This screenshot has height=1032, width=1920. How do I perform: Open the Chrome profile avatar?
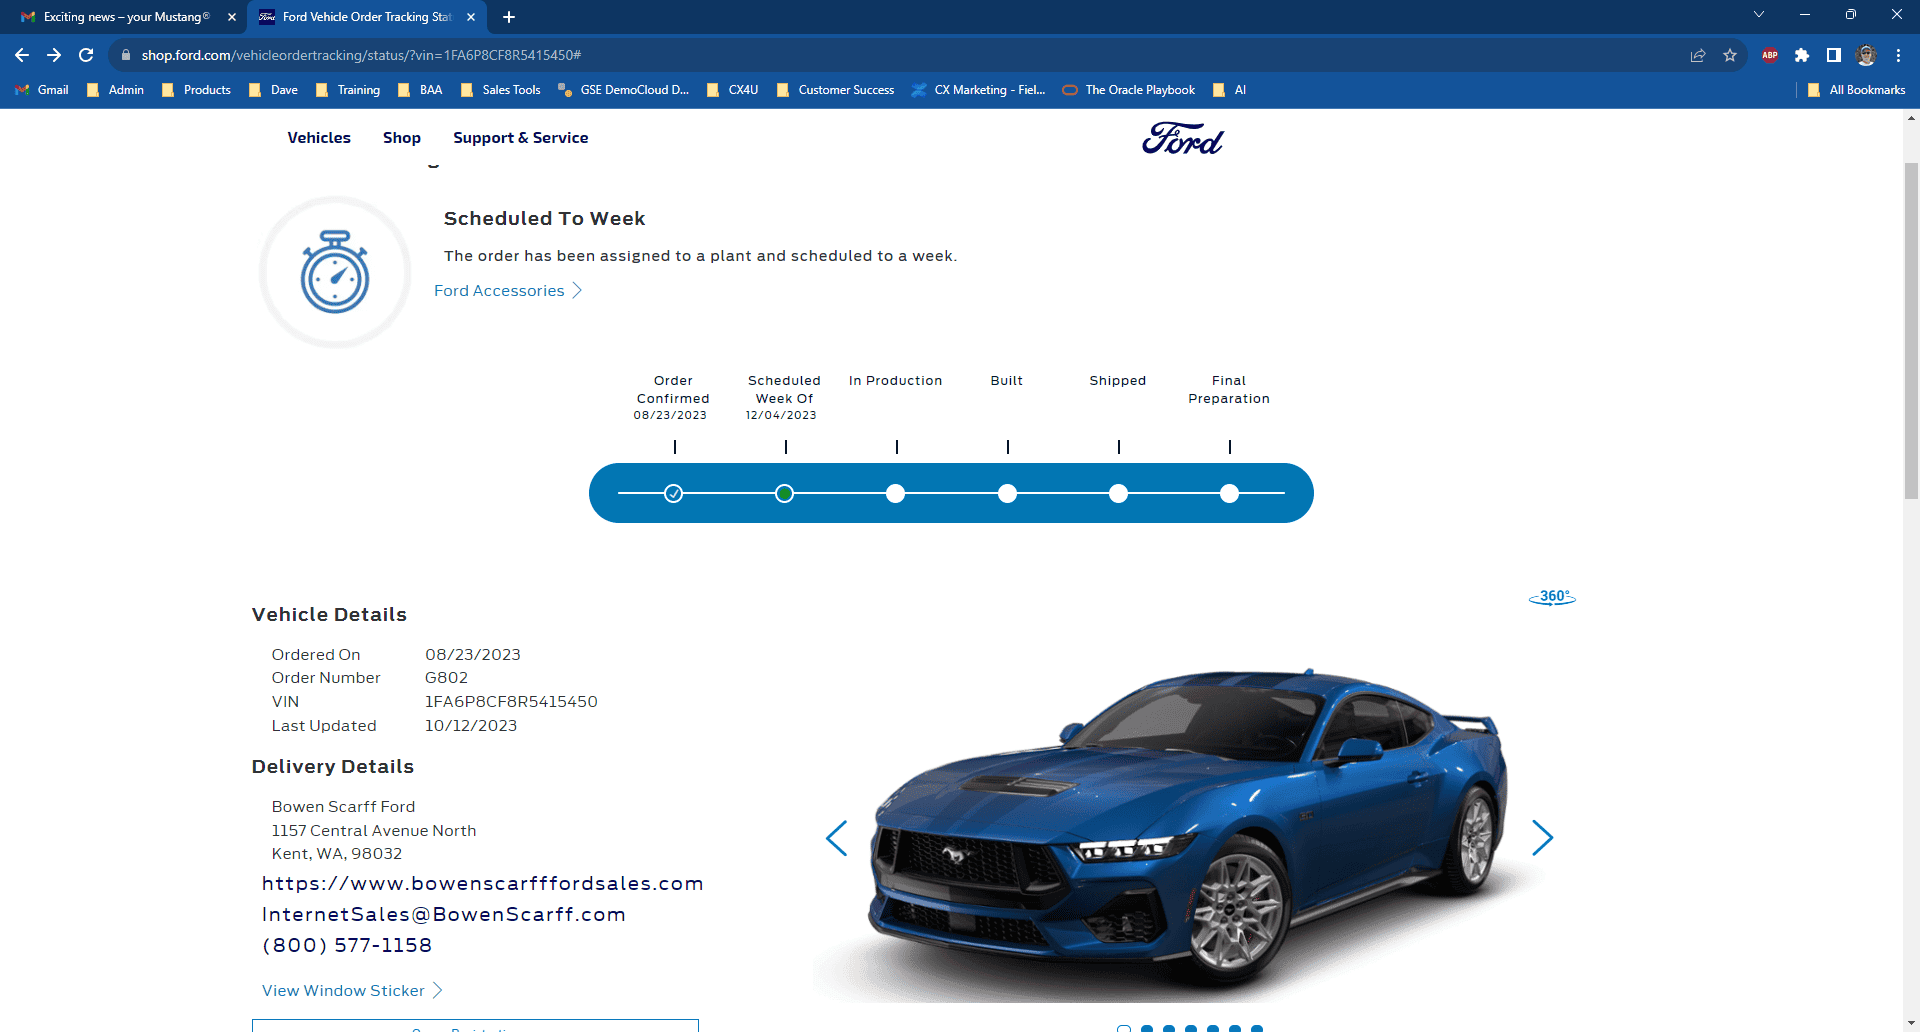point(1866,55)
